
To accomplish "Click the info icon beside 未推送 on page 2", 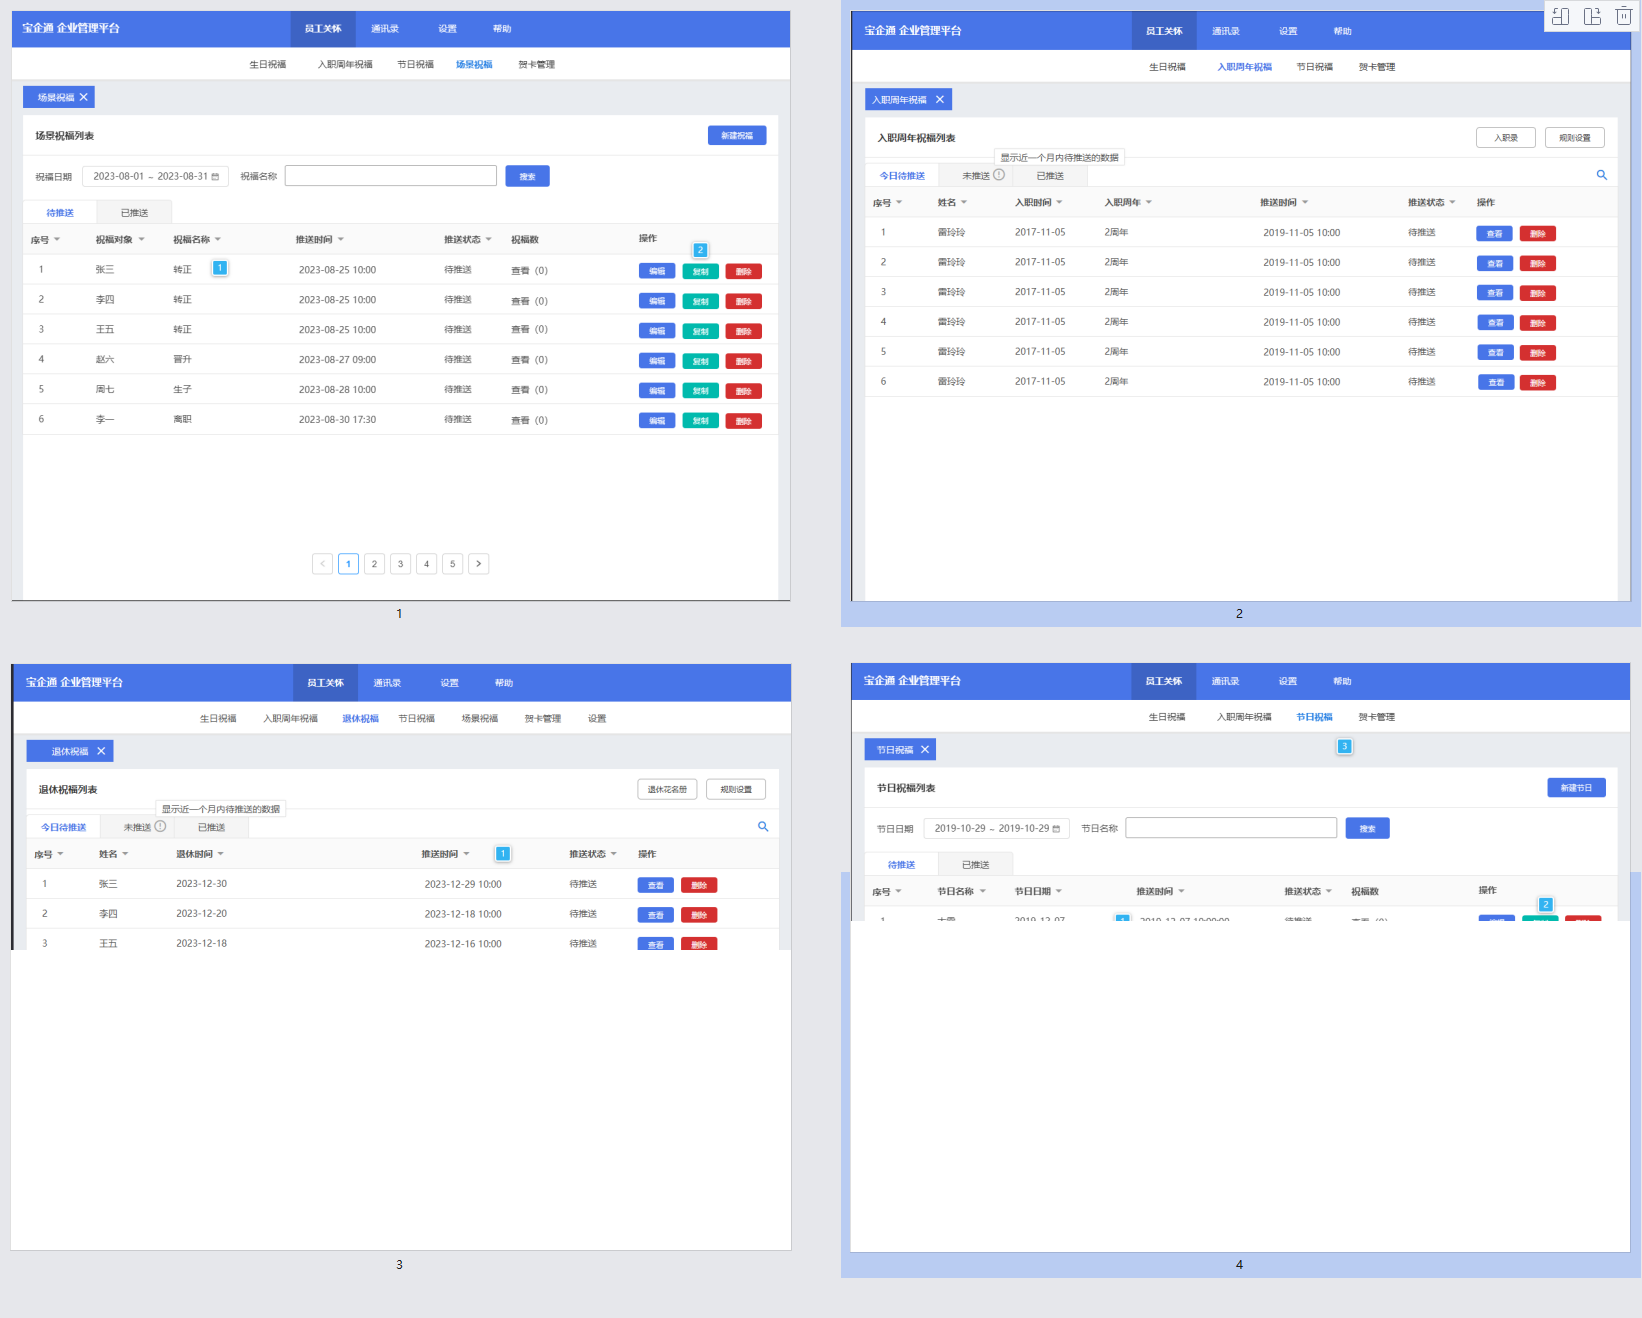I will tap(999, 175).
